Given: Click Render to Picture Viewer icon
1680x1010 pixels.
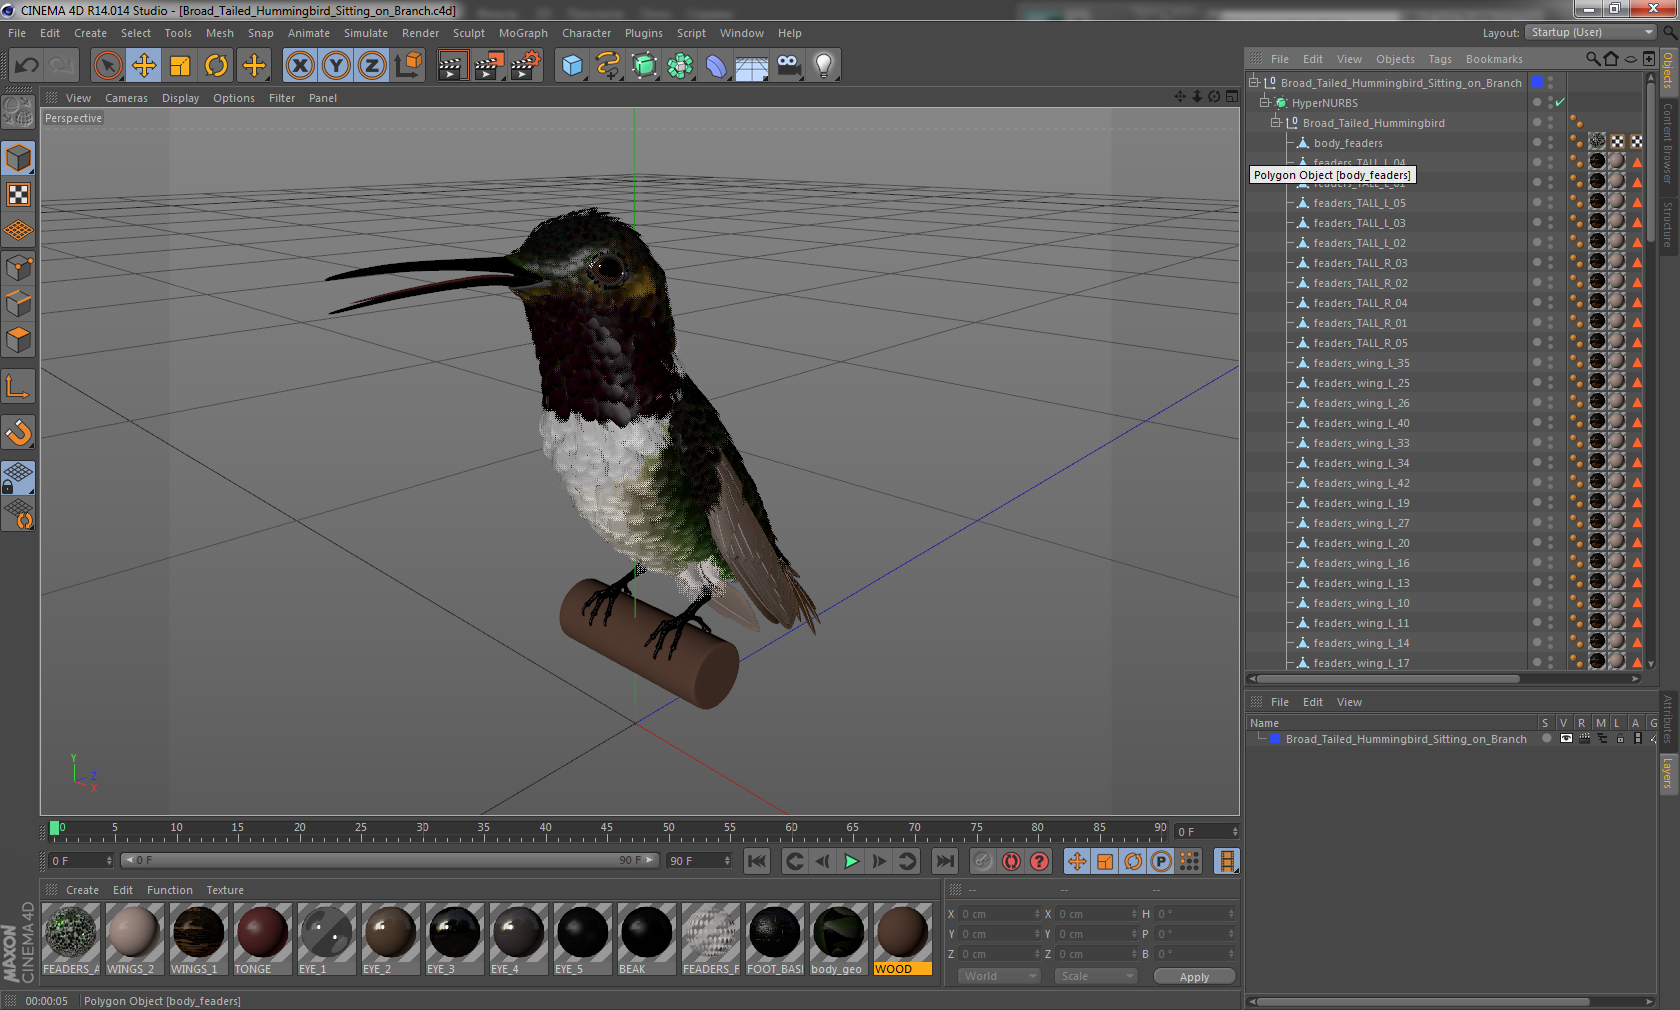Looking at the screenshot, I should coord(489,66).
